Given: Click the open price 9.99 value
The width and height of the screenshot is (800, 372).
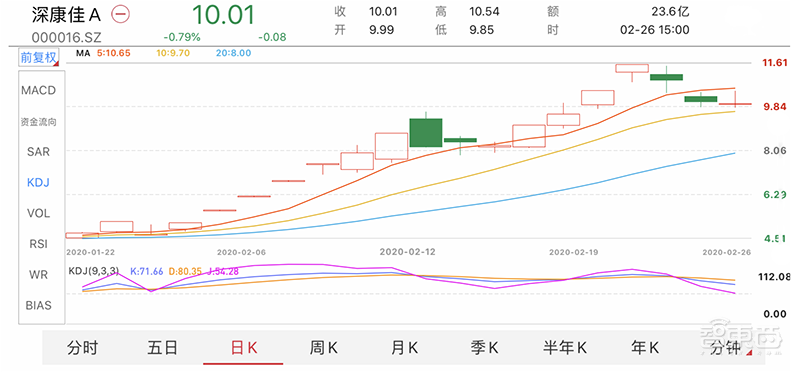Looking at the screenshot, I should point(381,30).
